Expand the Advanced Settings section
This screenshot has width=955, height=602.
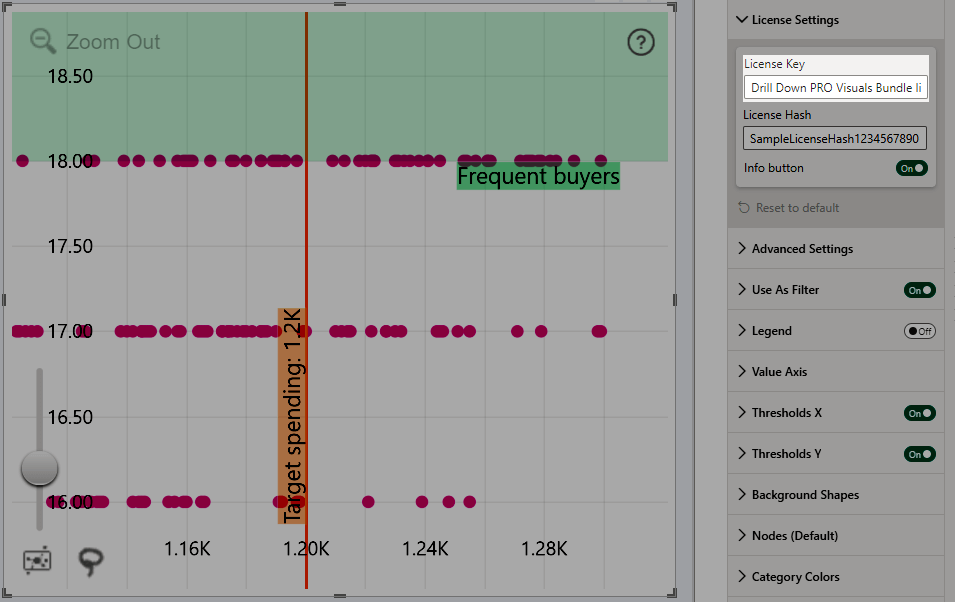point(801,249)
